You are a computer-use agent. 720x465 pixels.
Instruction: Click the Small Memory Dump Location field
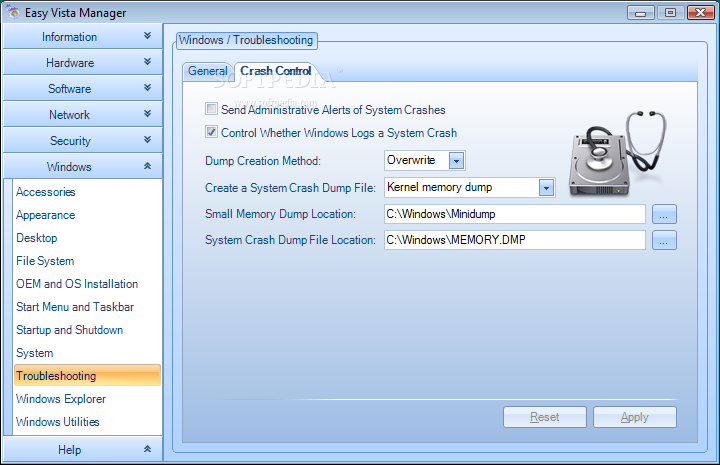point(515,214)
